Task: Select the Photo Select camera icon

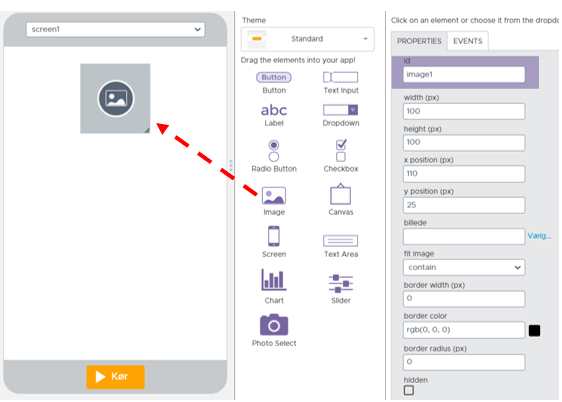Action: coord(274,325)
